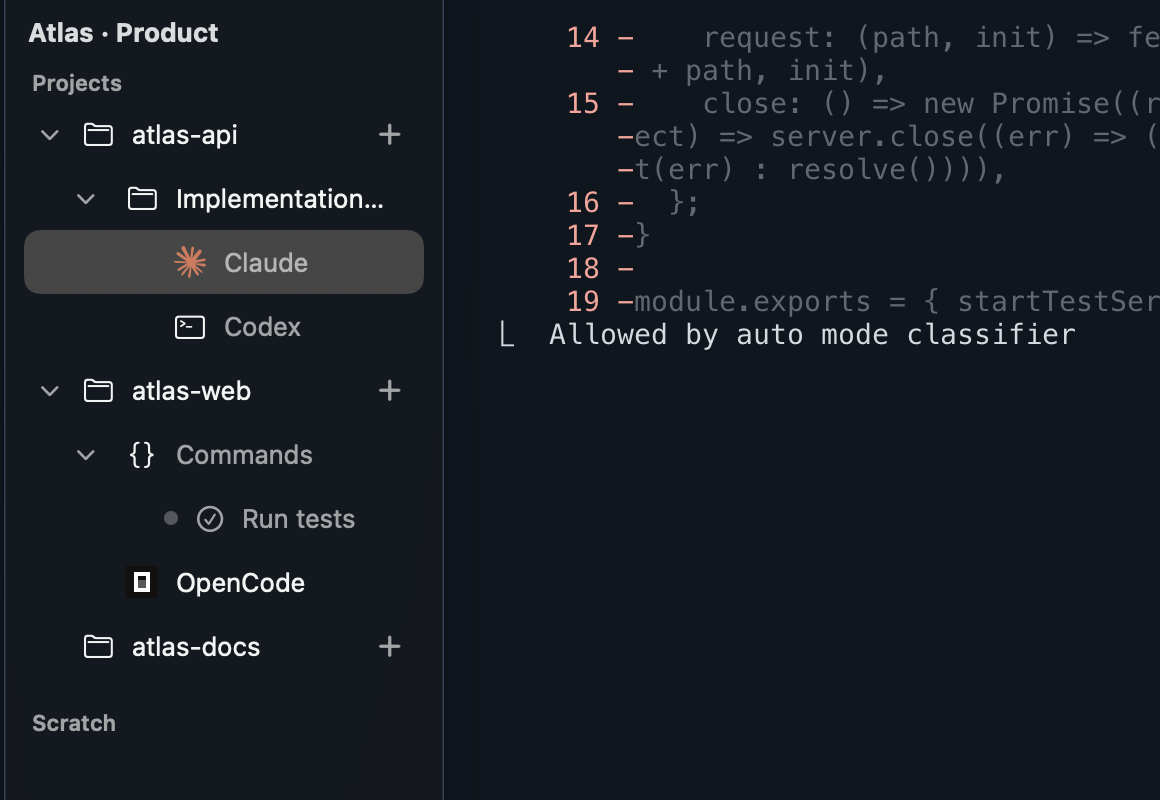
Task: Click the Projects section header
Action: pos(77,83)
